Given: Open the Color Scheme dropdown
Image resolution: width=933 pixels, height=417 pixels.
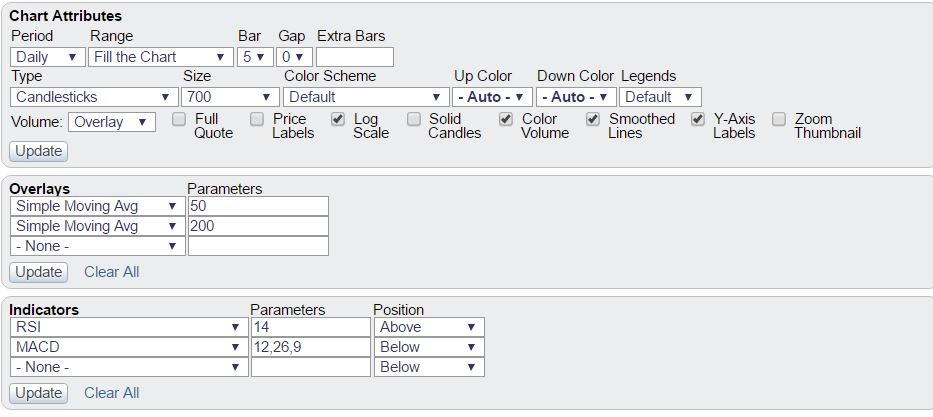Looking at the screenshot, I should (366, 97).
